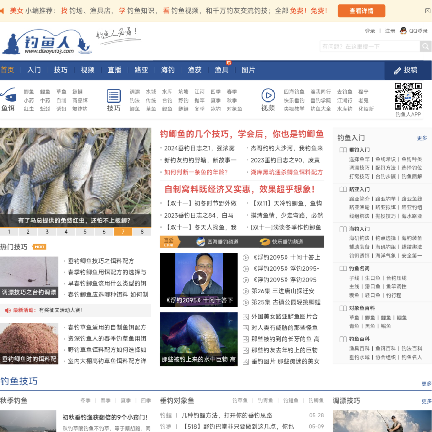Open the giant underwater fish thumbnail
The height and width of the screenshot is (432, 432).
click(x=199, y=339)
